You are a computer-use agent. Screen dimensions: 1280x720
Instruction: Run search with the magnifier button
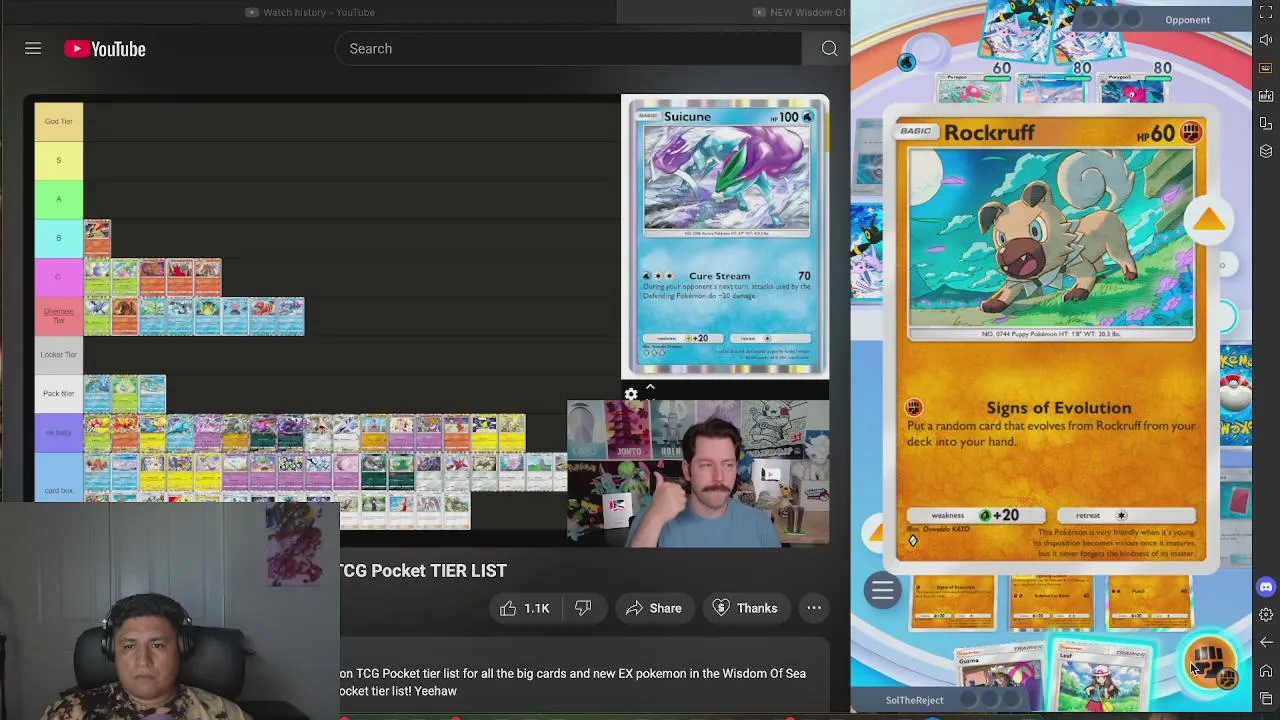pyautogui.click(x=829, y=48)
